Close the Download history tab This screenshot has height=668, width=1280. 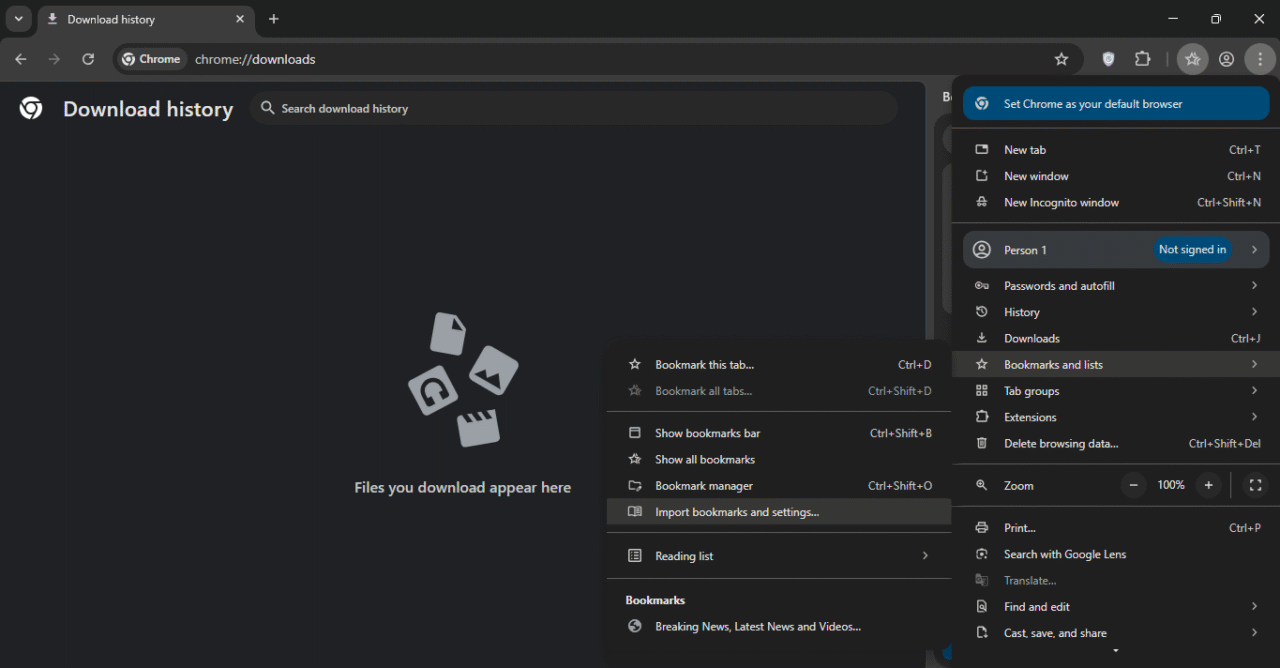click(240, 19)
